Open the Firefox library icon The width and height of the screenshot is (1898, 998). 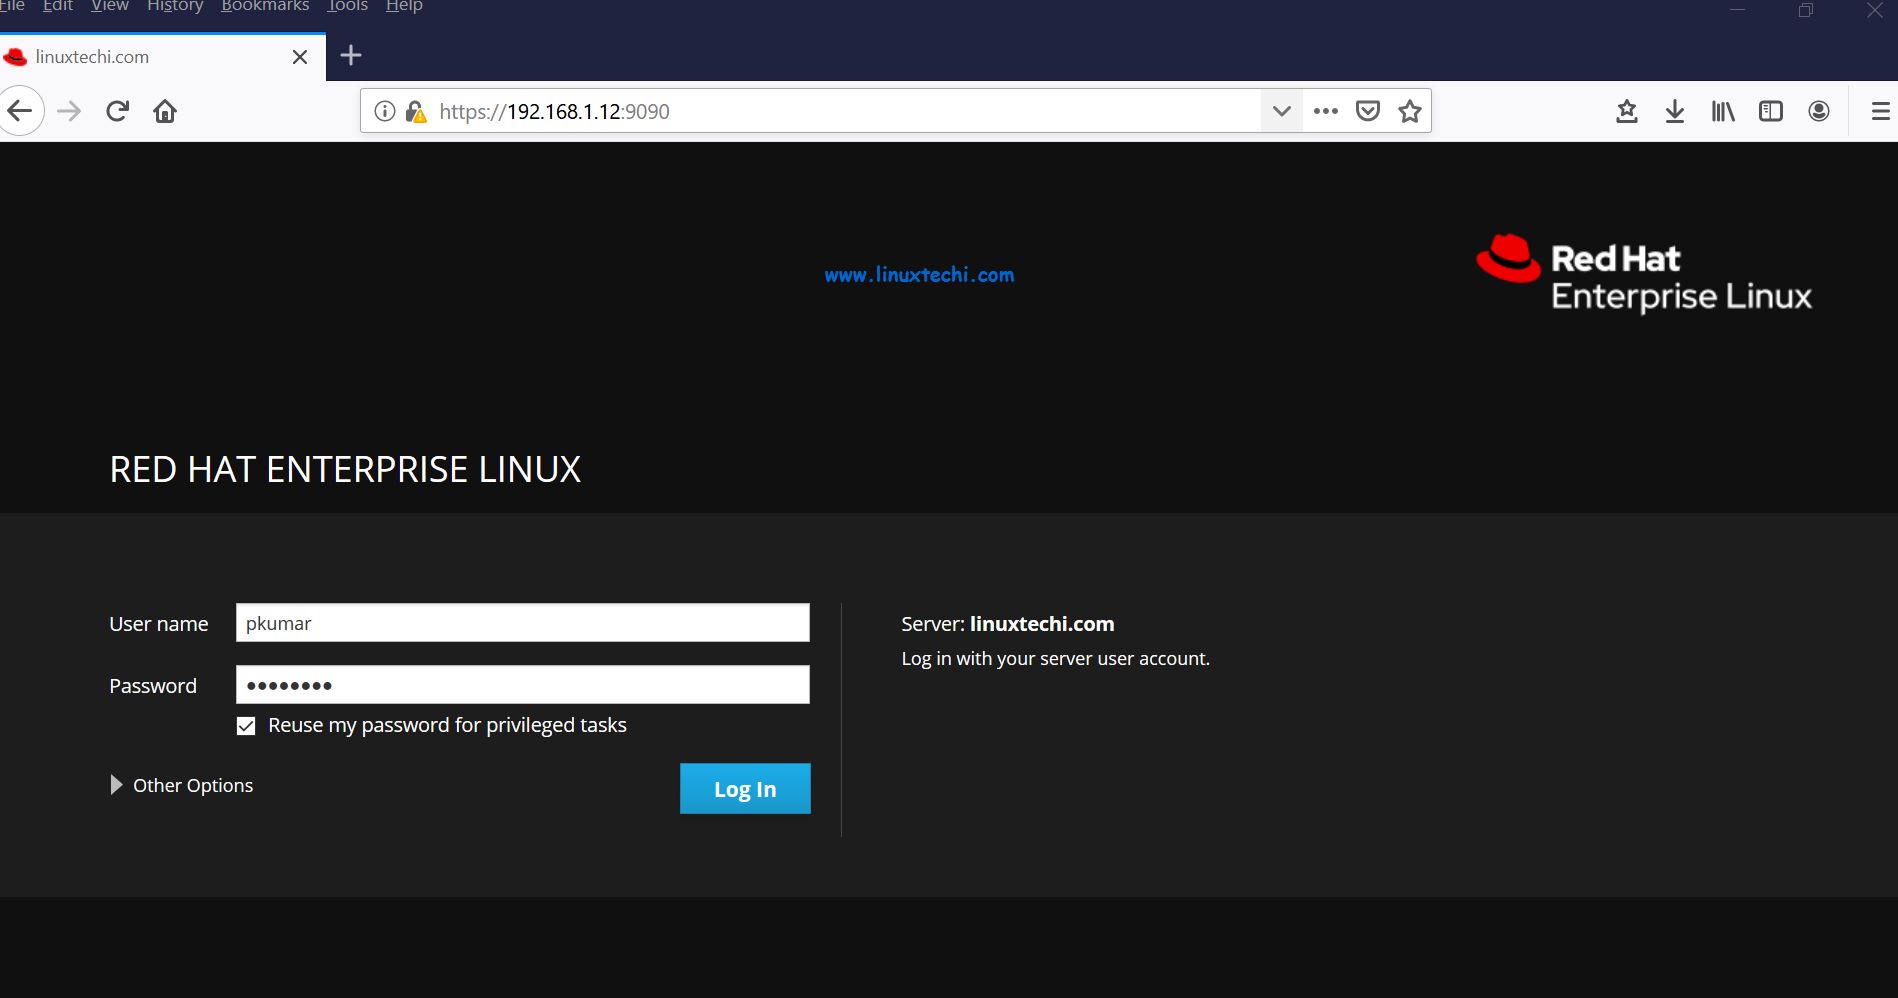click(x=1722, y=111)
